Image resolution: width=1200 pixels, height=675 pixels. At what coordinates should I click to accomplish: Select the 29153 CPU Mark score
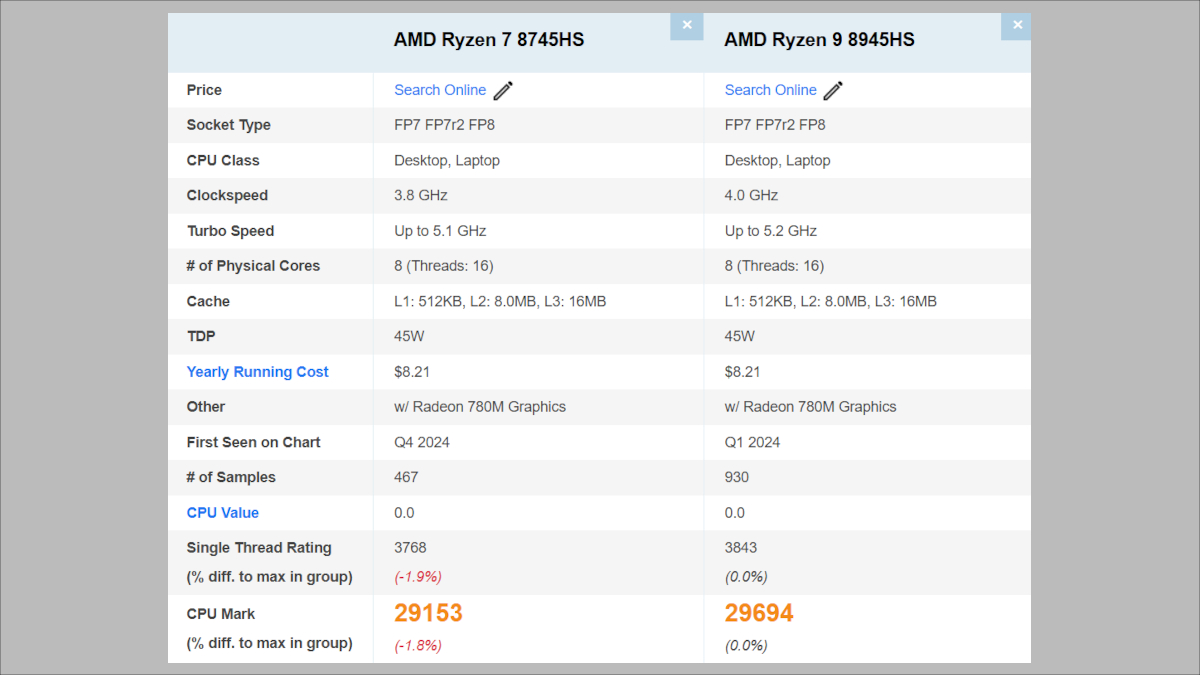pos(428,612)
